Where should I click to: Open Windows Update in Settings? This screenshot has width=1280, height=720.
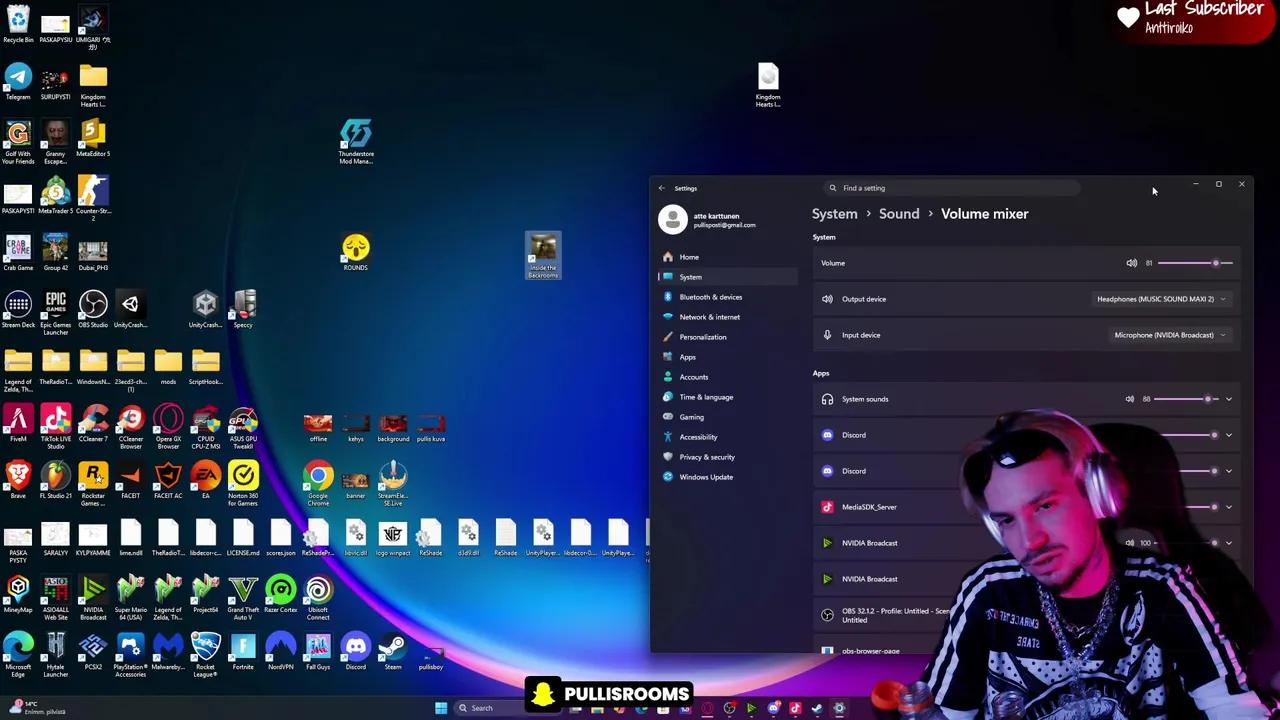[728, 477]
